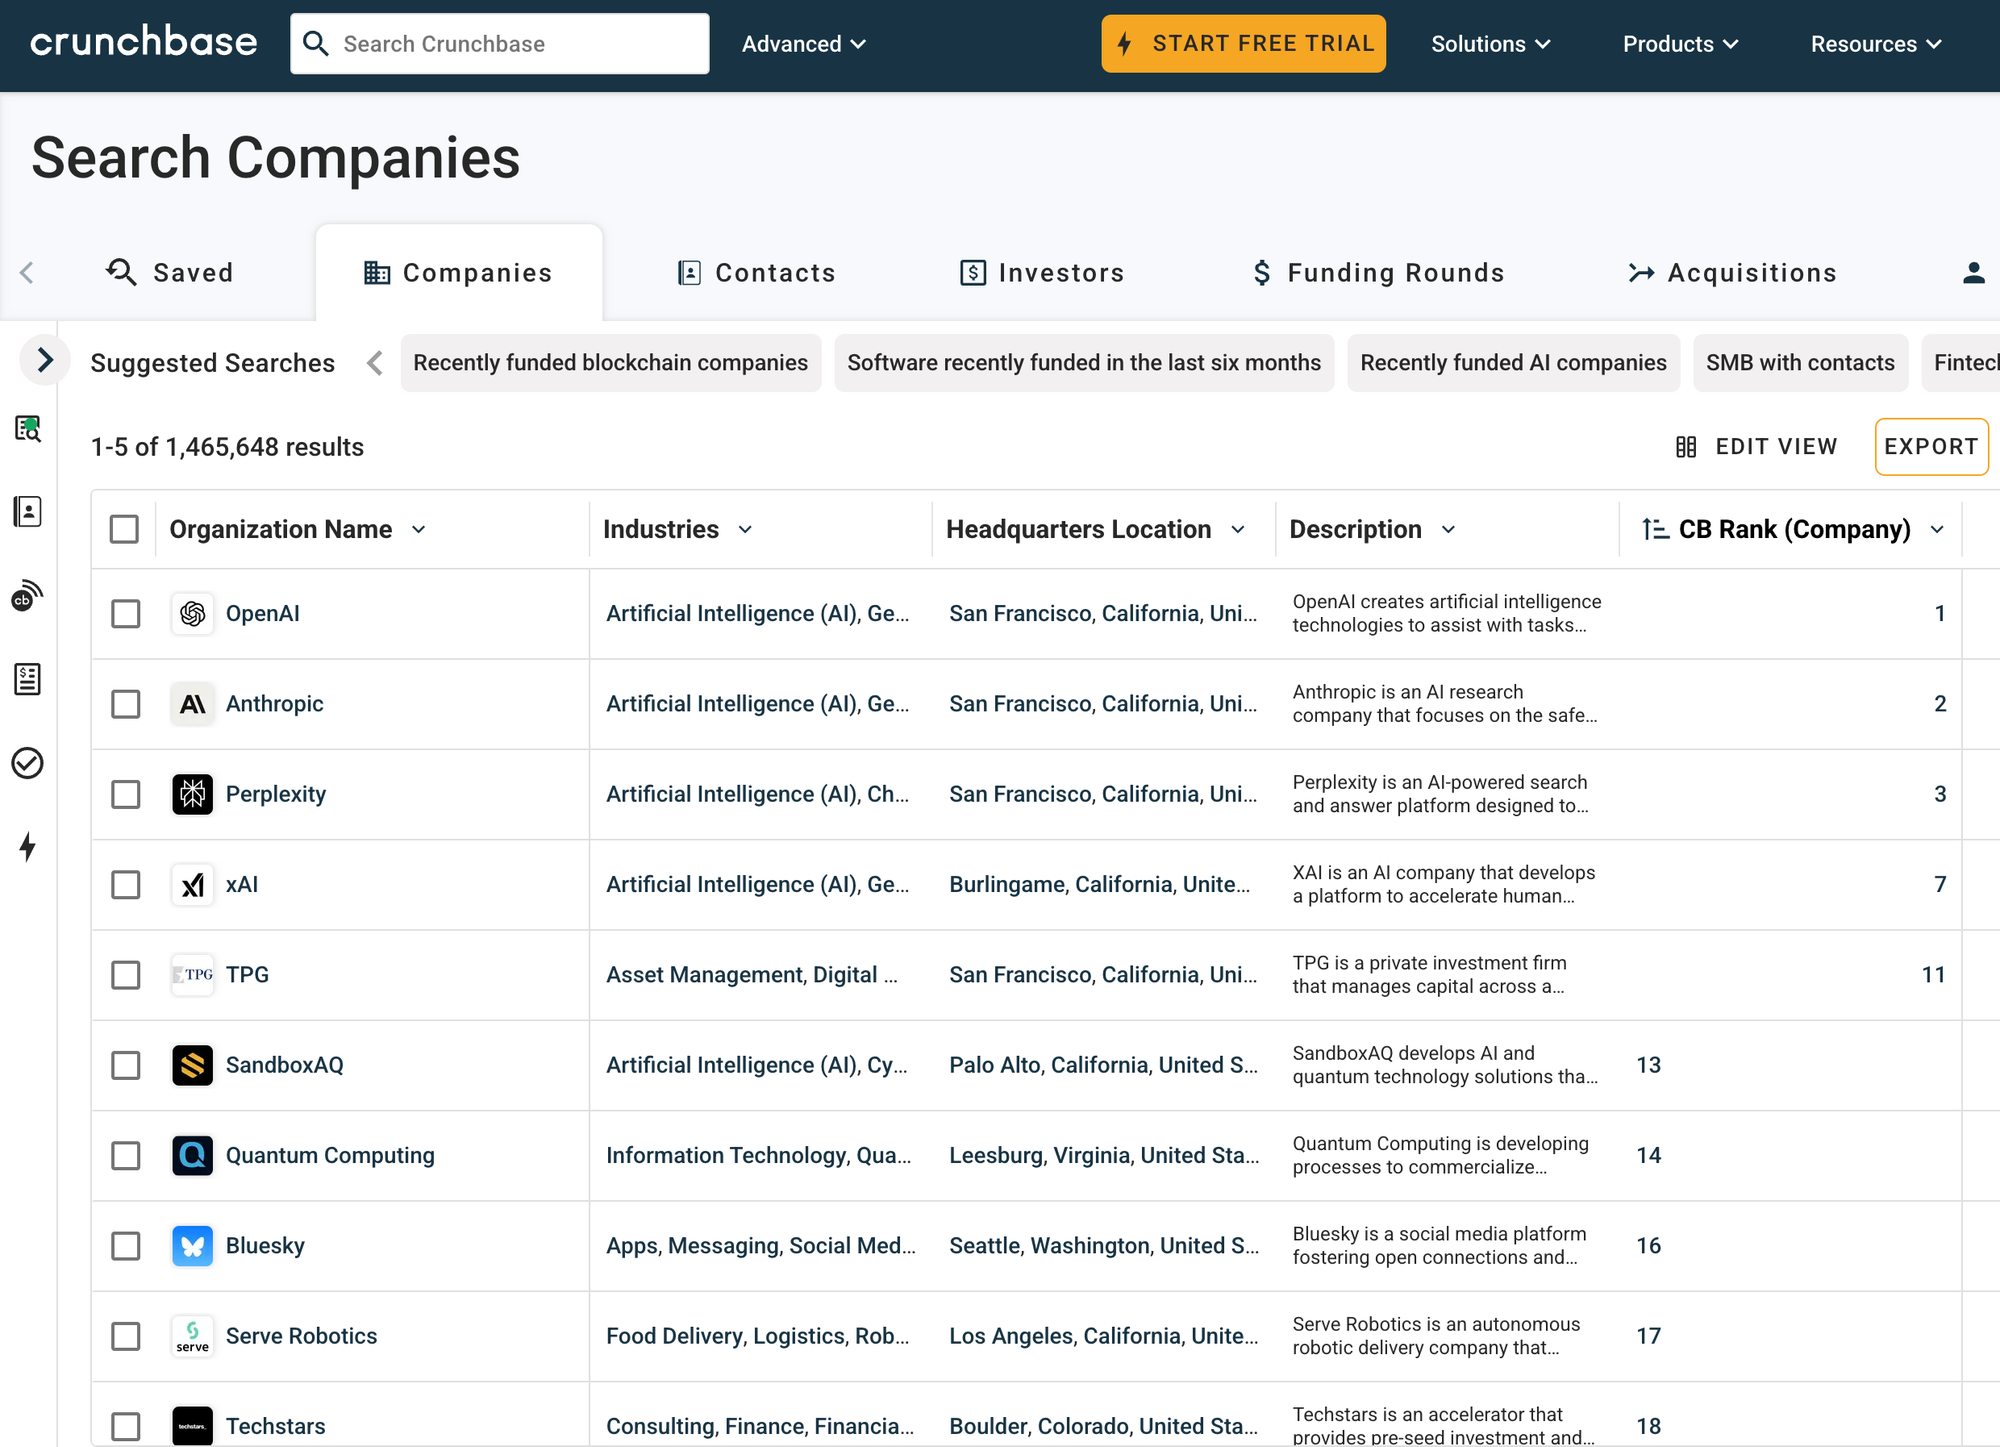Select Recently funded blockchain companies
Screen dimensions: 2000x1447
(611, 363)
